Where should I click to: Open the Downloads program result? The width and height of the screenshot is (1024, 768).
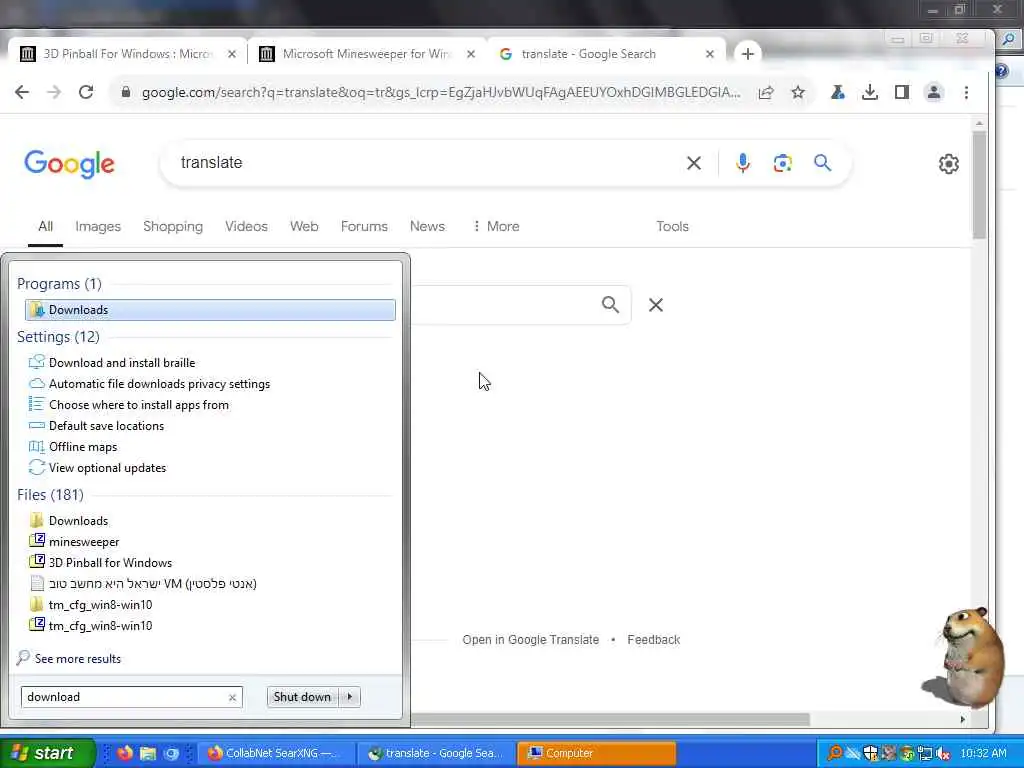[210, 310]
